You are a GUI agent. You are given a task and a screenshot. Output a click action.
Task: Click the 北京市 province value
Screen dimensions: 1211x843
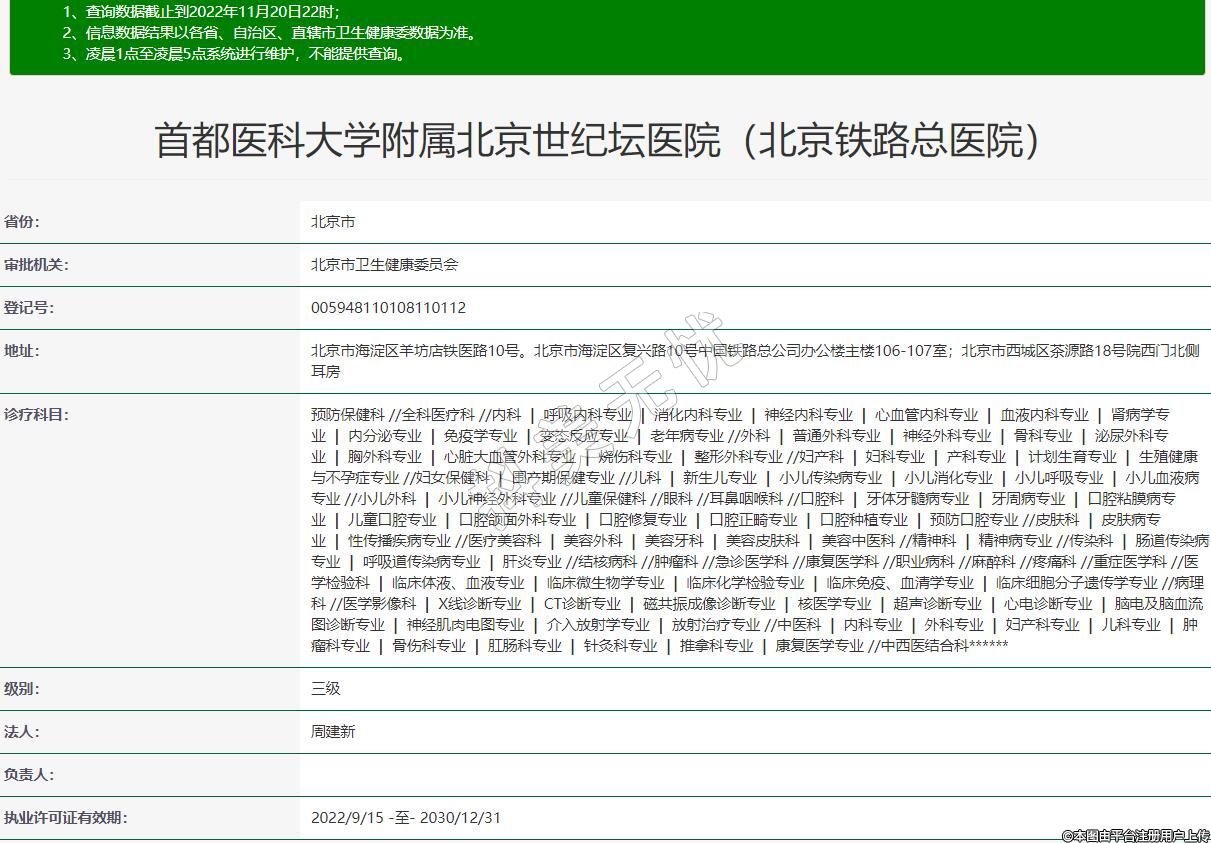pos(333,222)
